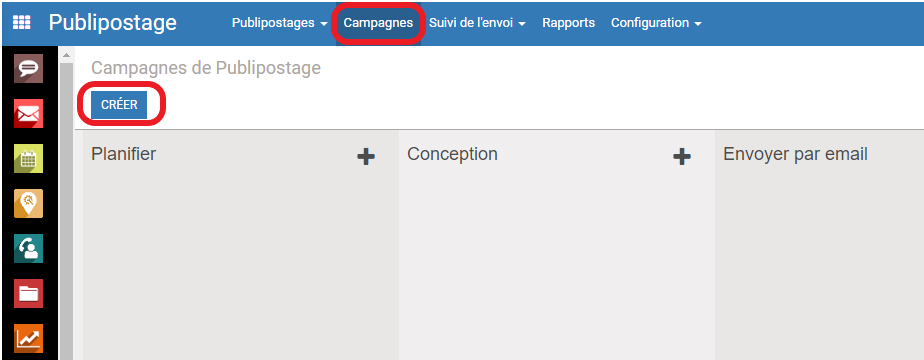
Task: Click the Envoyer par email column header
Action: 795,154
